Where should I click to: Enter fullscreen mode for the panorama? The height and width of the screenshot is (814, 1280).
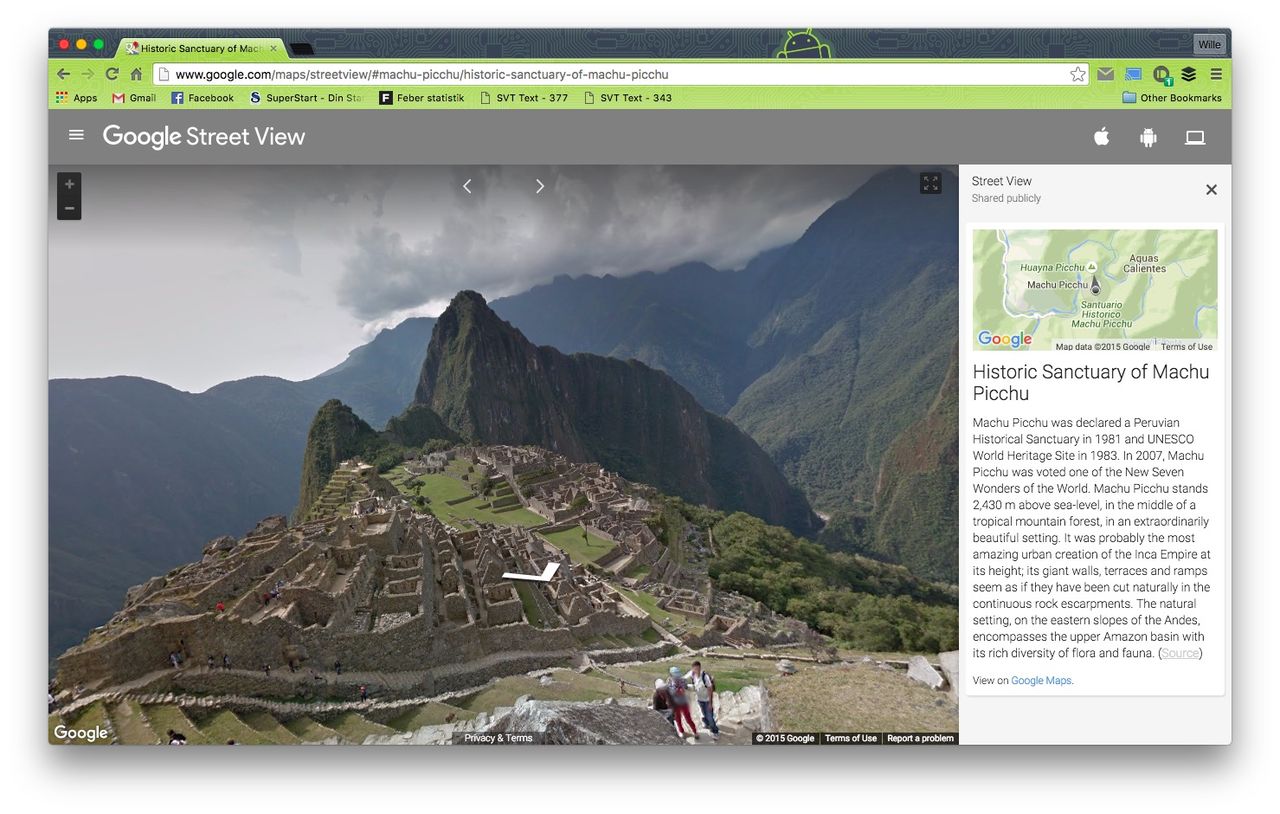click(x=931, y=184)
